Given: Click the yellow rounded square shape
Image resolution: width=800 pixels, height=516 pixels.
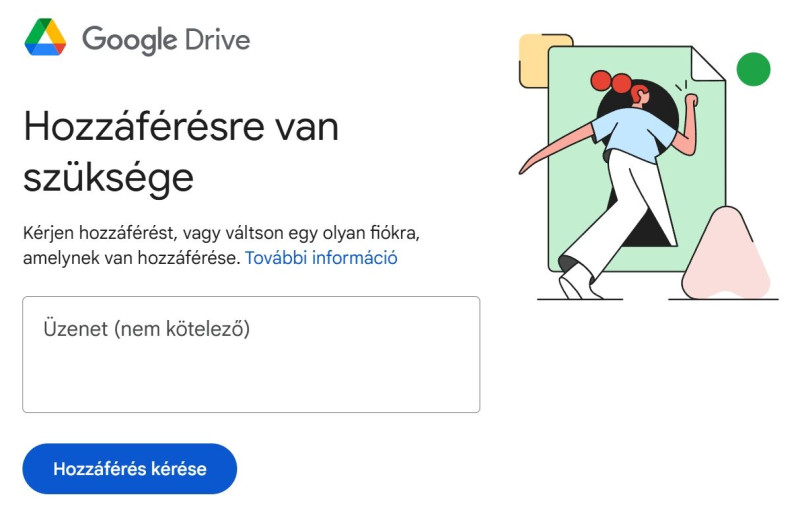Looking at the screenshot, I should [x=534, y=61].
